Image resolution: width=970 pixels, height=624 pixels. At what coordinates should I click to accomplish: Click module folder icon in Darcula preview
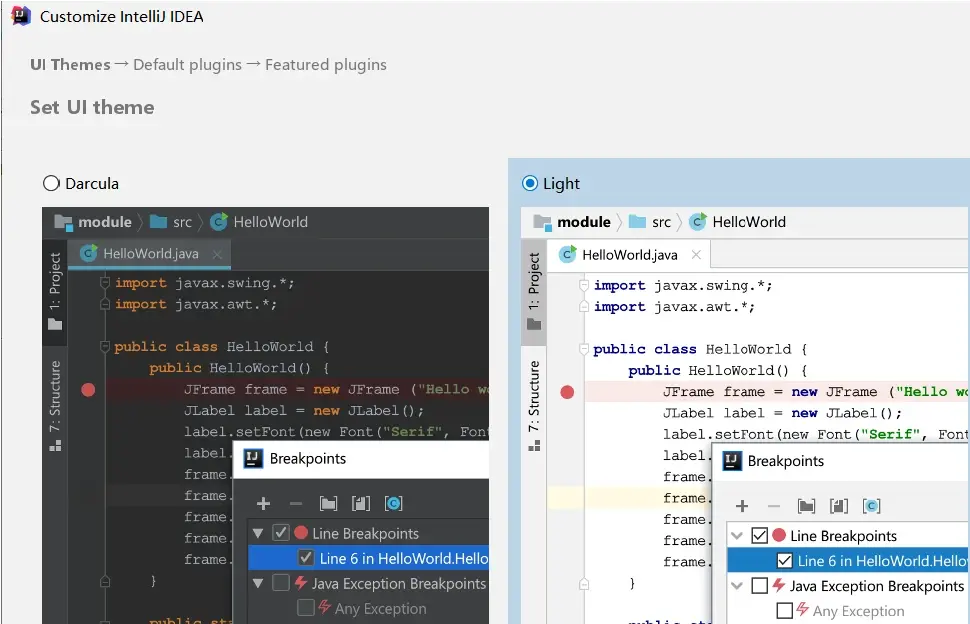click(63, 222)
